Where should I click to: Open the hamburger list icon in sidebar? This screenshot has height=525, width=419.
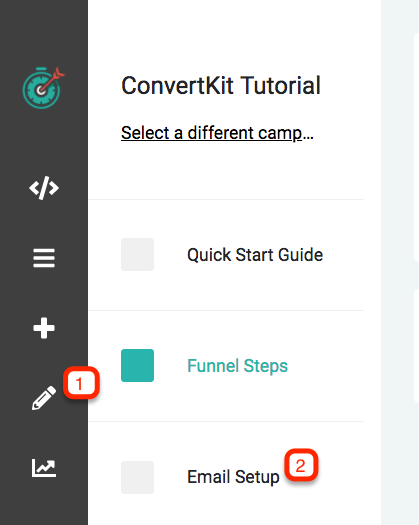[x=44, y=258]
